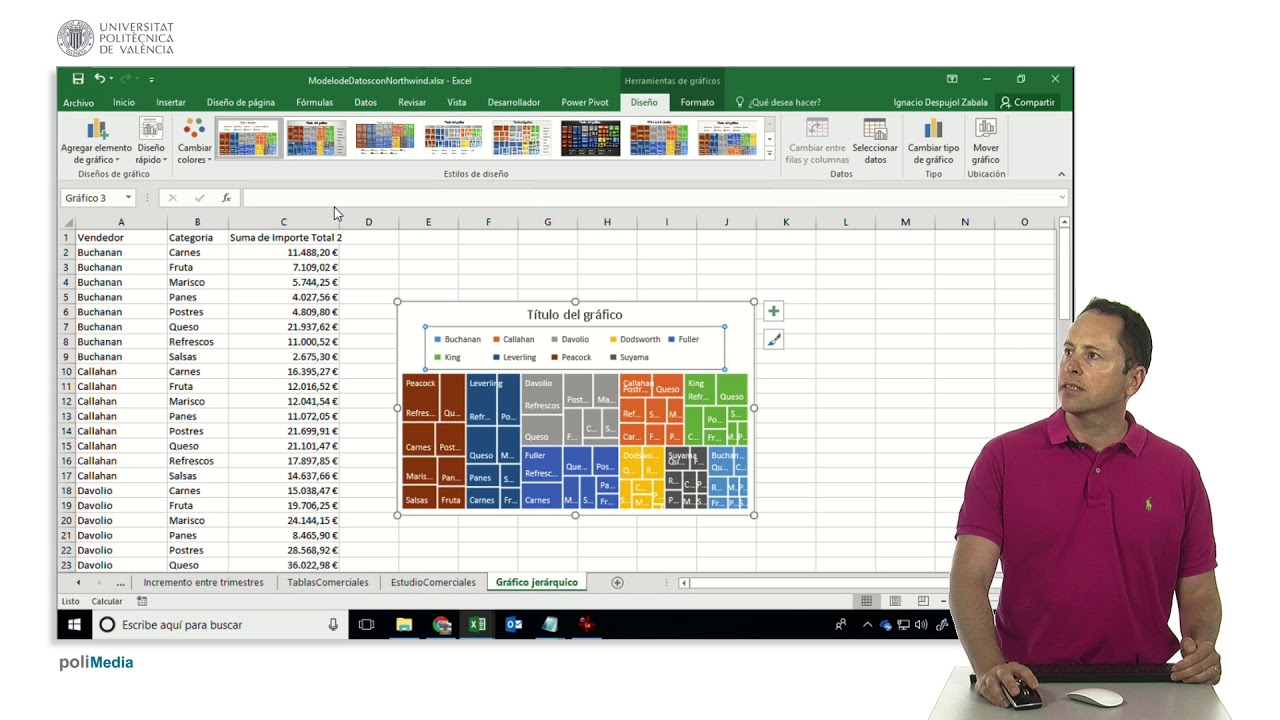Viewport: 1280px width, 720px height.
Task: Click the Ignacio Despujol Zabala account name
Action: coord(940,102)
